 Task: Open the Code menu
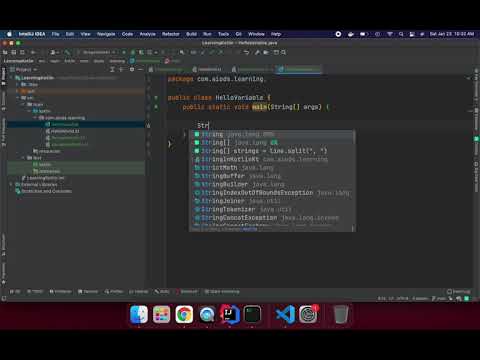click(x=127, y=34)
